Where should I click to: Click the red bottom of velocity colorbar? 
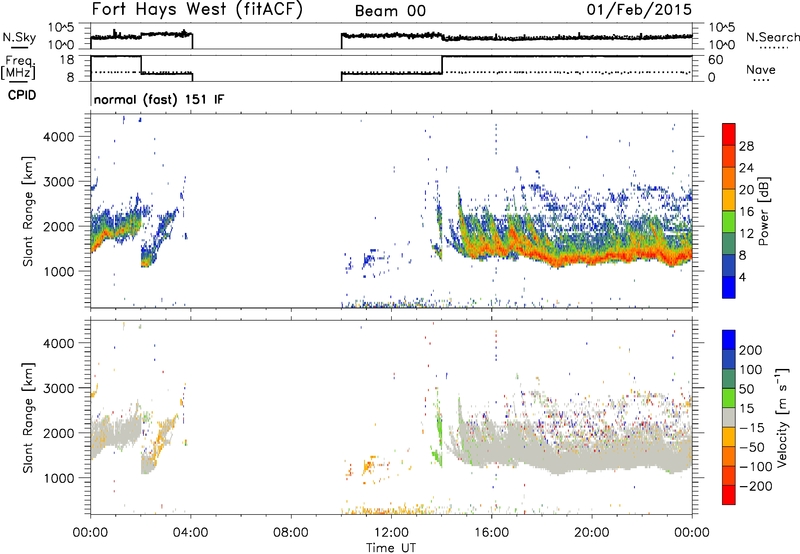(729, 495)
